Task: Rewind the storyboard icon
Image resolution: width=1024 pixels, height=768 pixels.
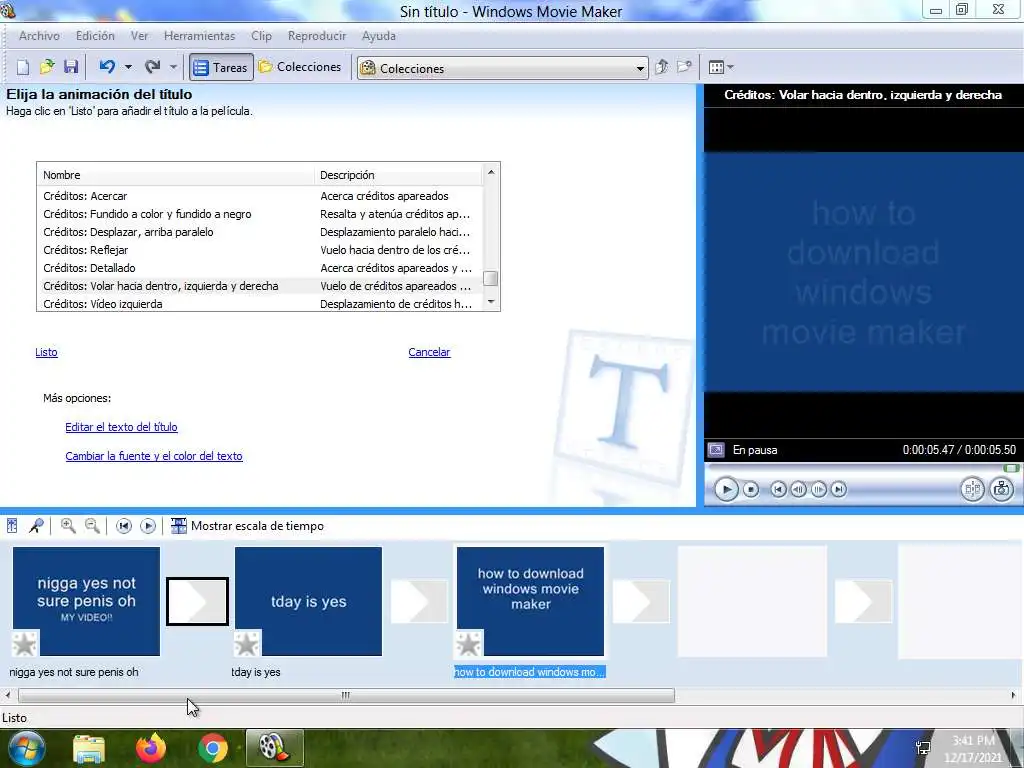Action: [x=123, y=526]
